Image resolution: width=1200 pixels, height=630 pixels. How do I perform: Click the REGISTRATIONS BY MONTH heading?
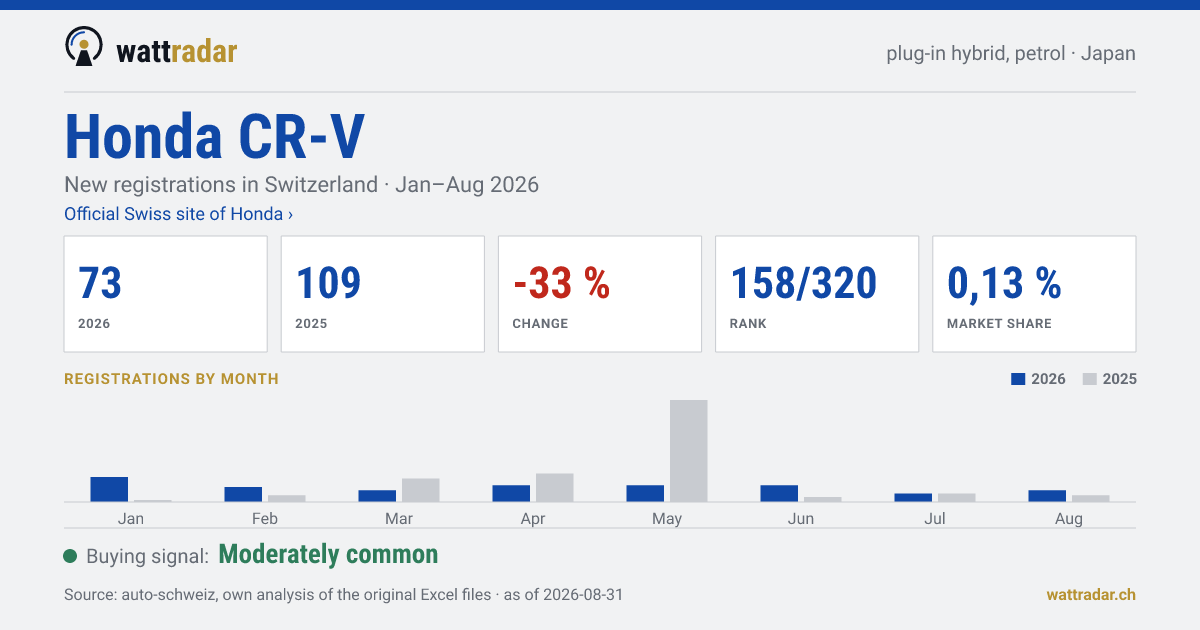click(171, 379)
